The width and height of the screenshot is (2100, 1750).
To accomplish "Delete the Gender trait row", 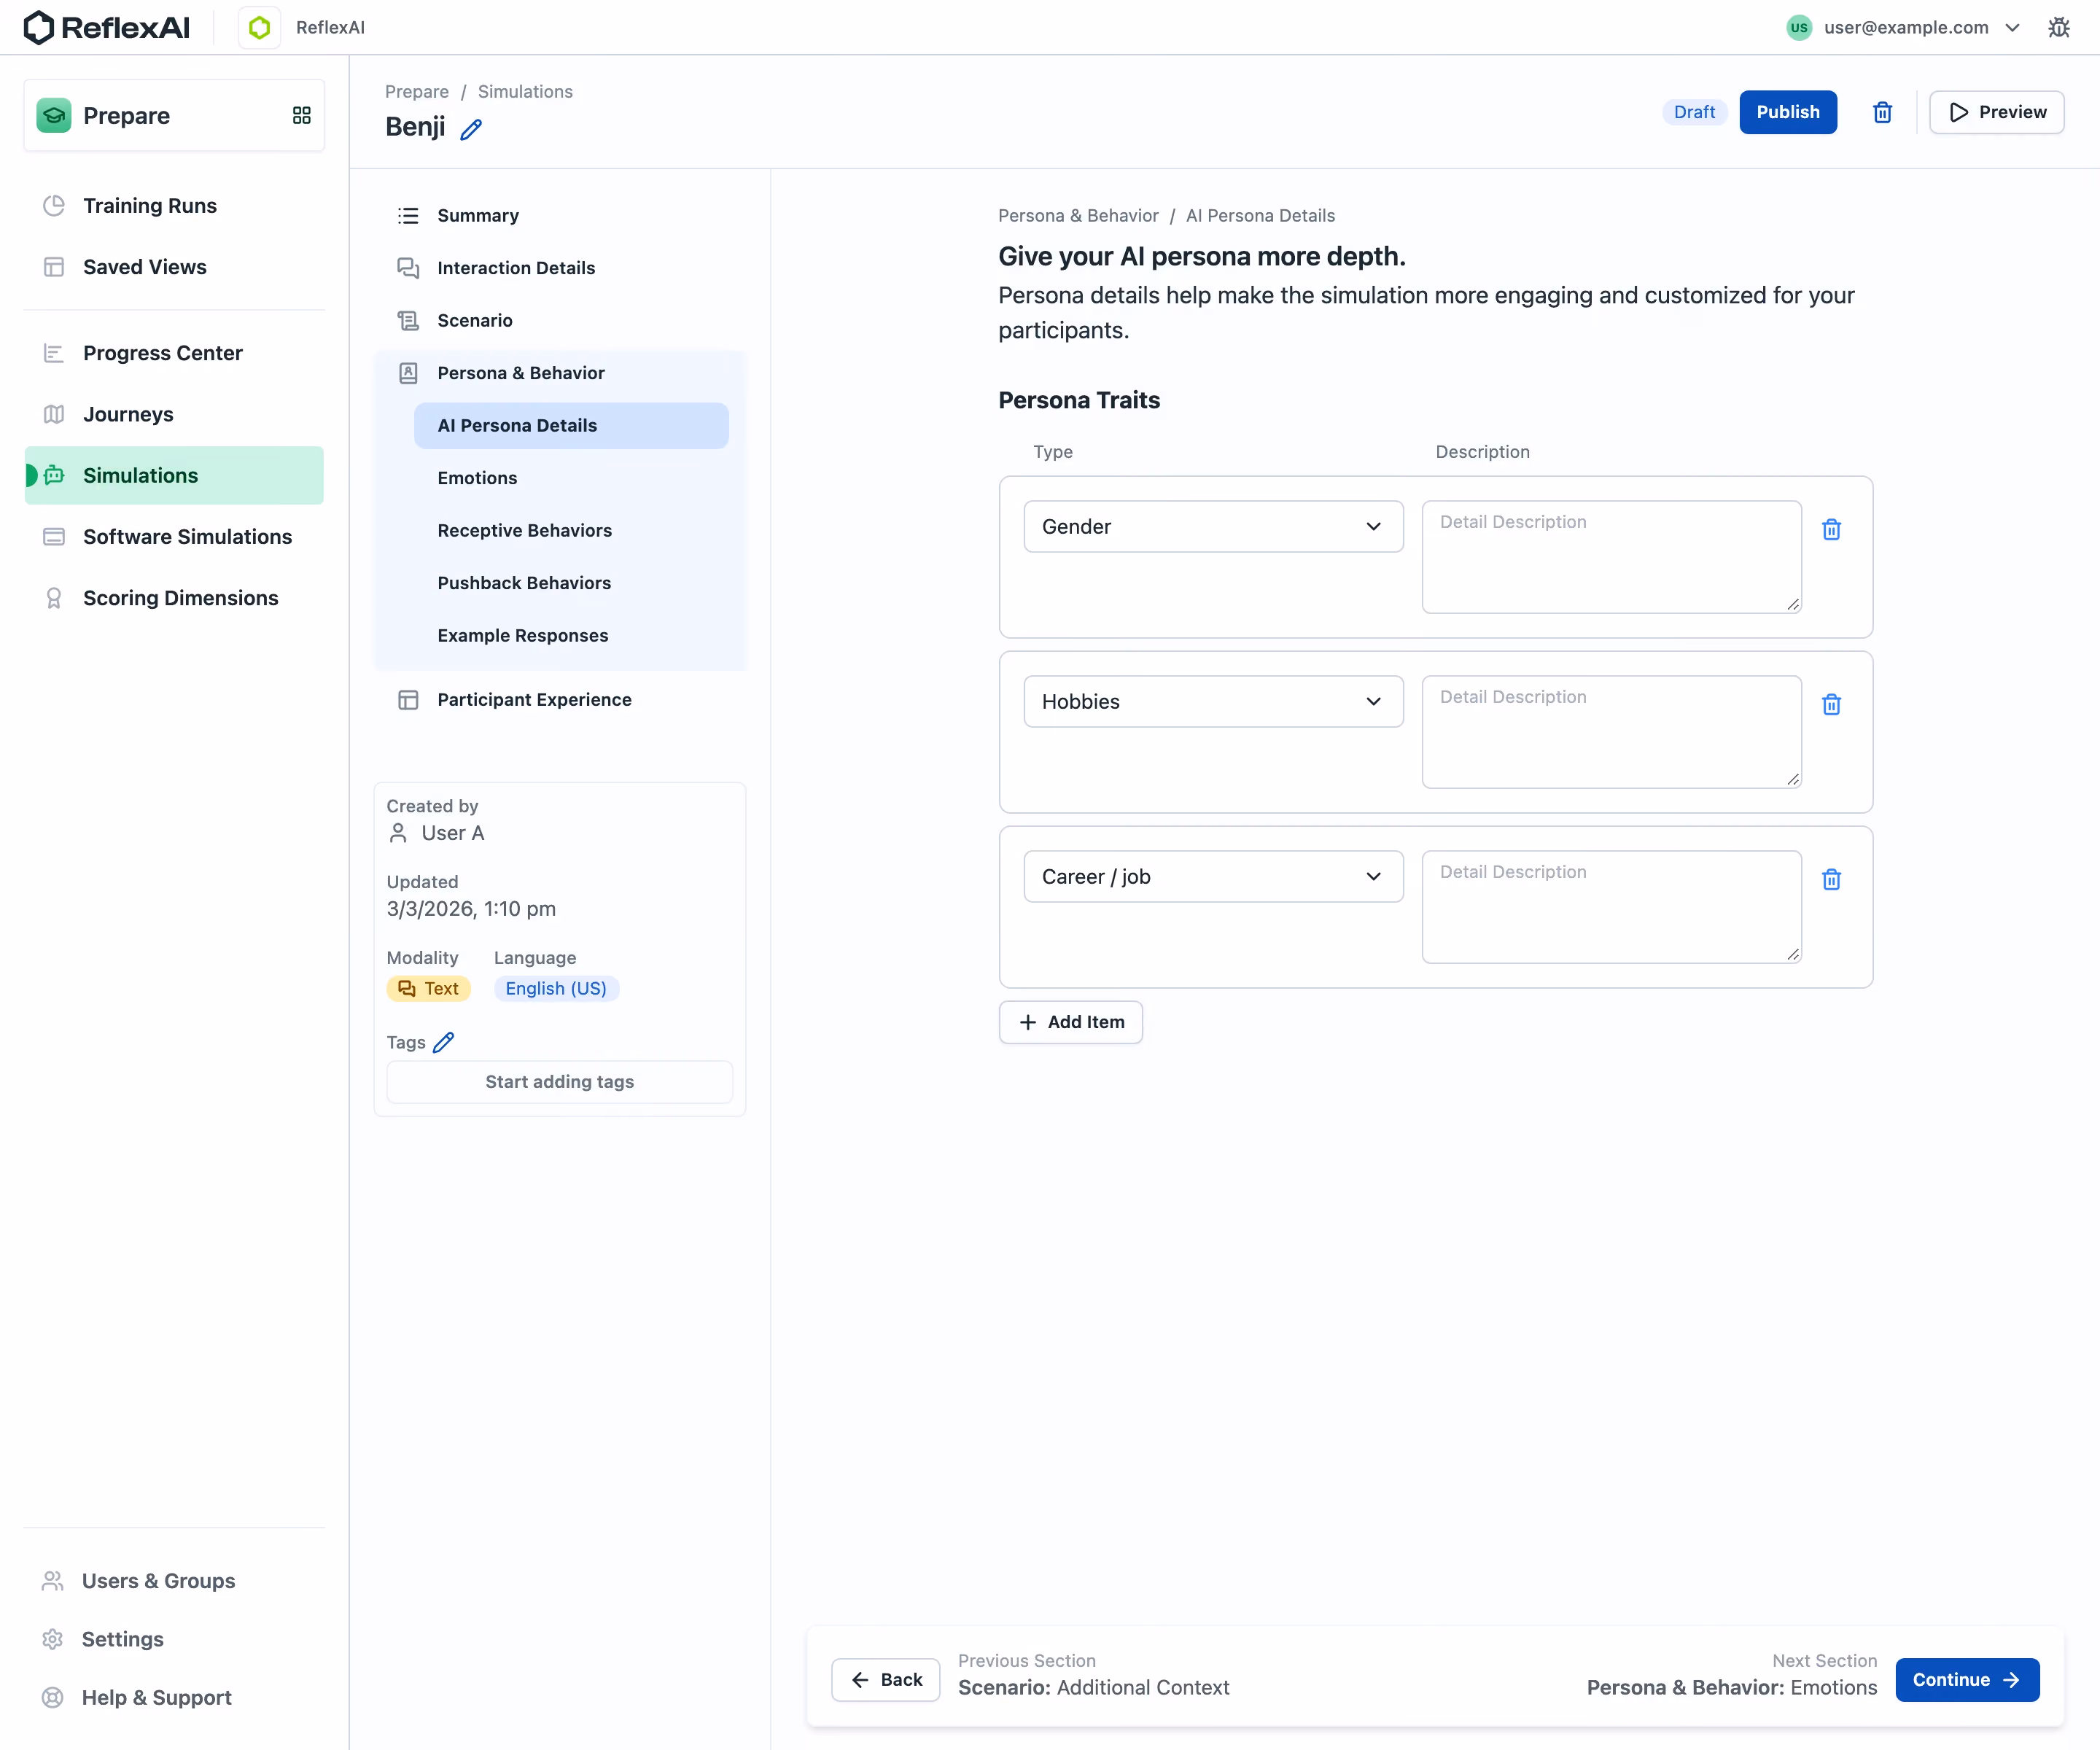I will 1831,530.
